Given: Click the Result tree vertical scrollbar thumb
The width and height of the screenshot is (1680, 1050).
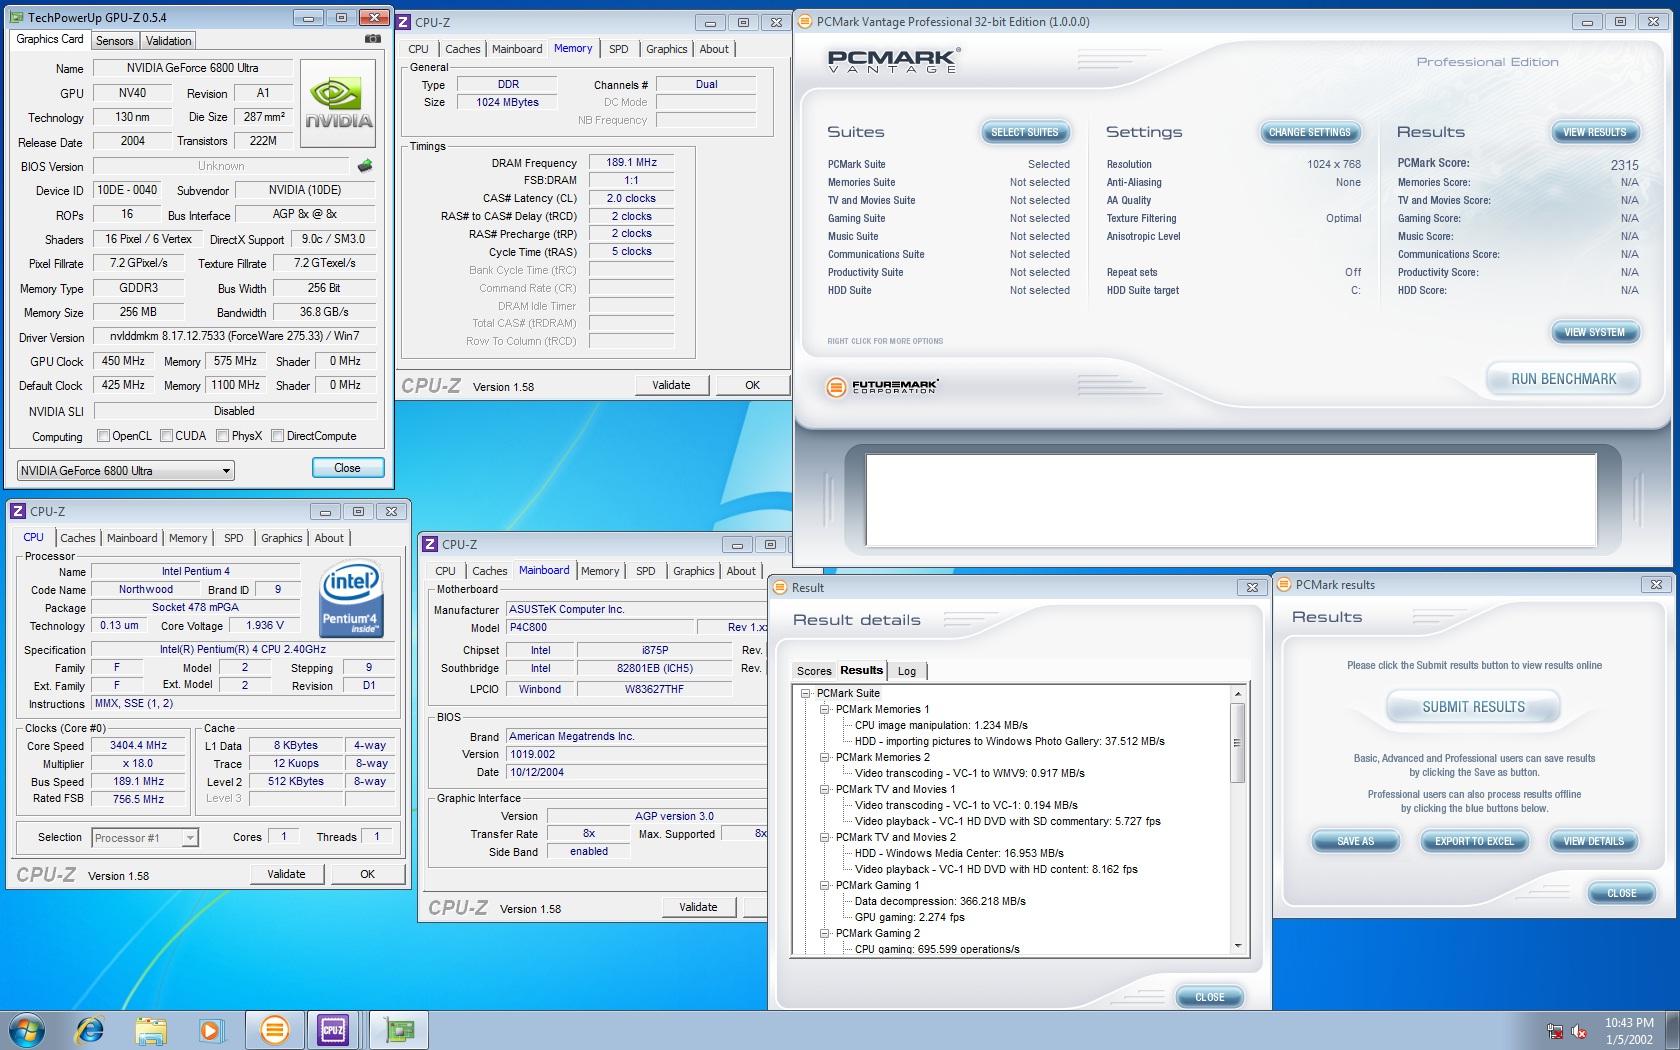Looking at the screenshot, I should (x=1237, y=742).
